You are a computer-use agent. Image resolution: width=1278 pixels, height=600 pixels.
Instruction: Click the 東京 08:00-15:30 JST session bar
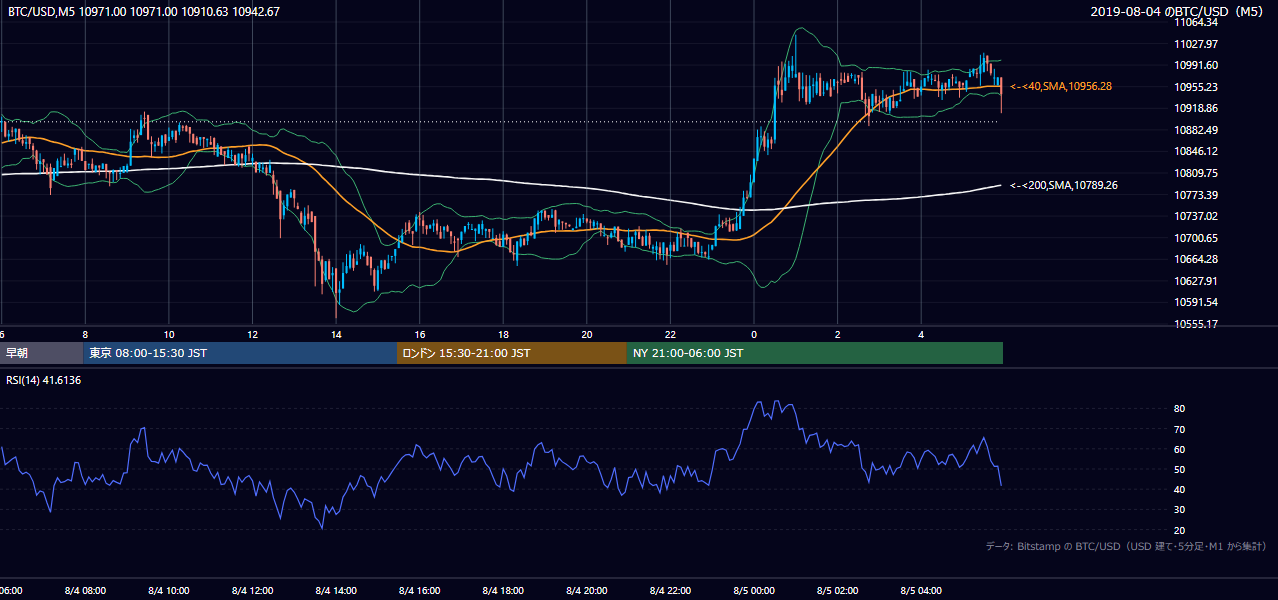tap(241, 353)
